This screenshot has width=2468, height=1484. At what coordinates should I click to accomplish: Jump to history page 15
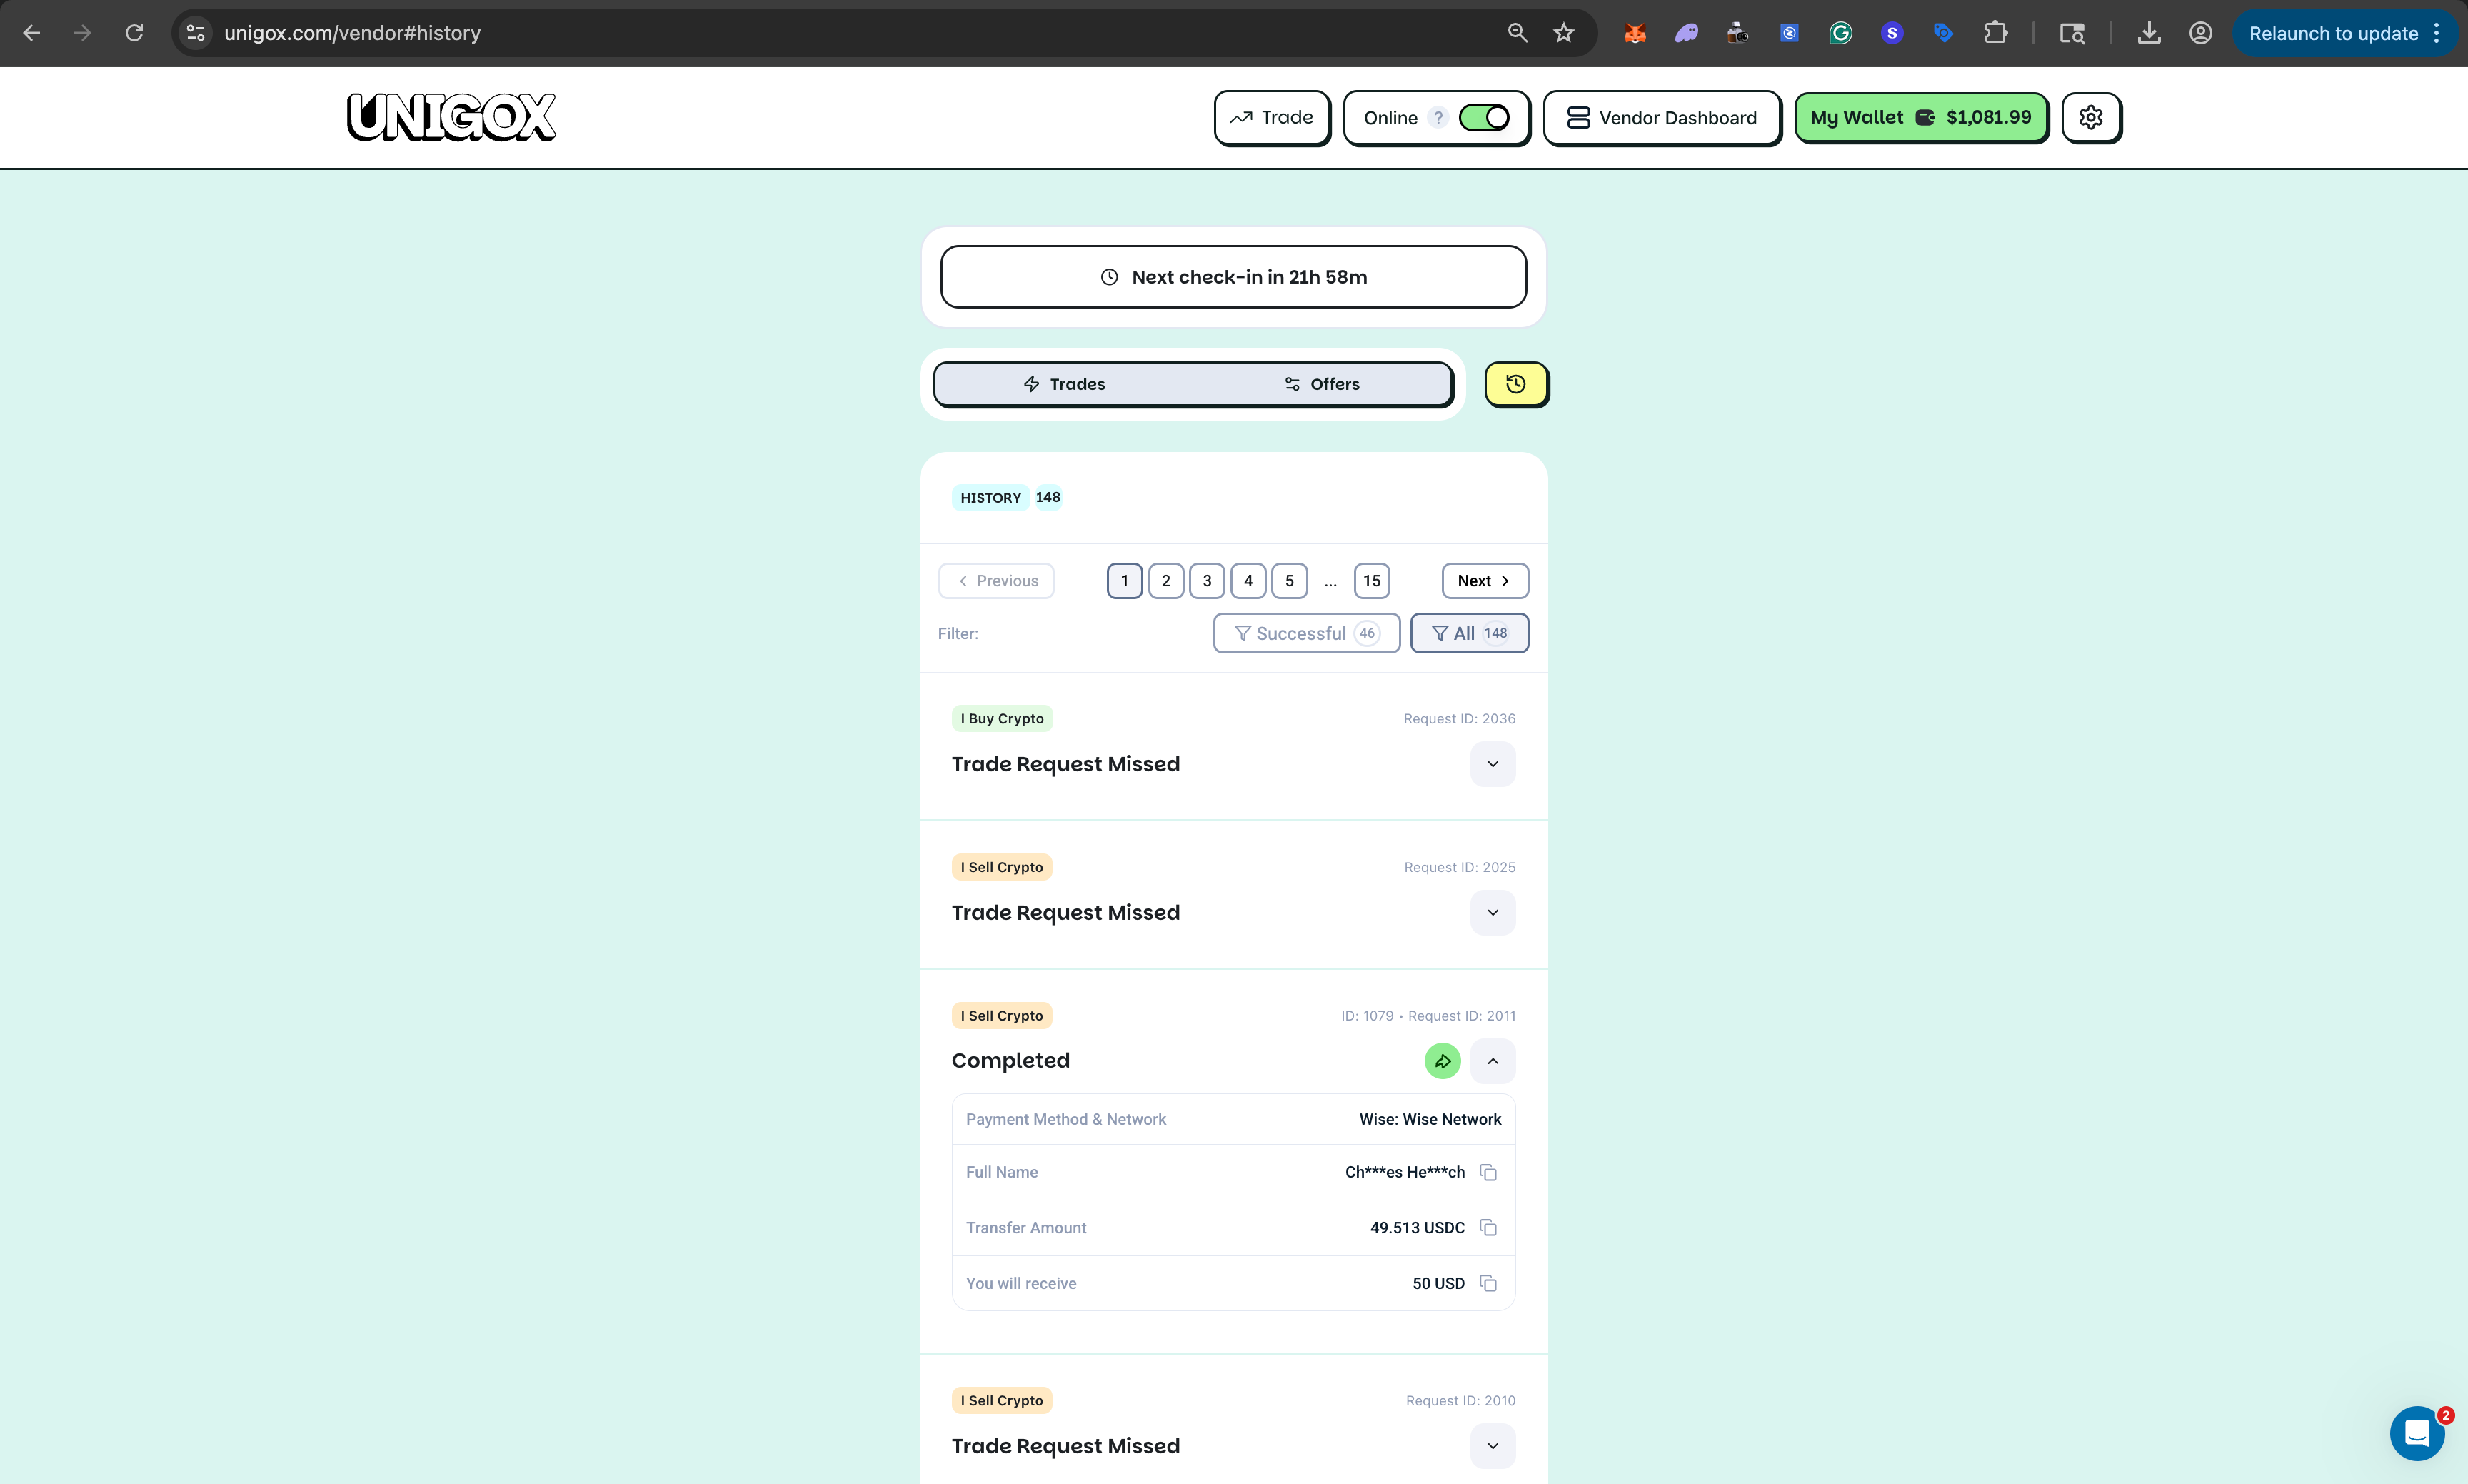pyautogui.click(x=1371, y=581)
